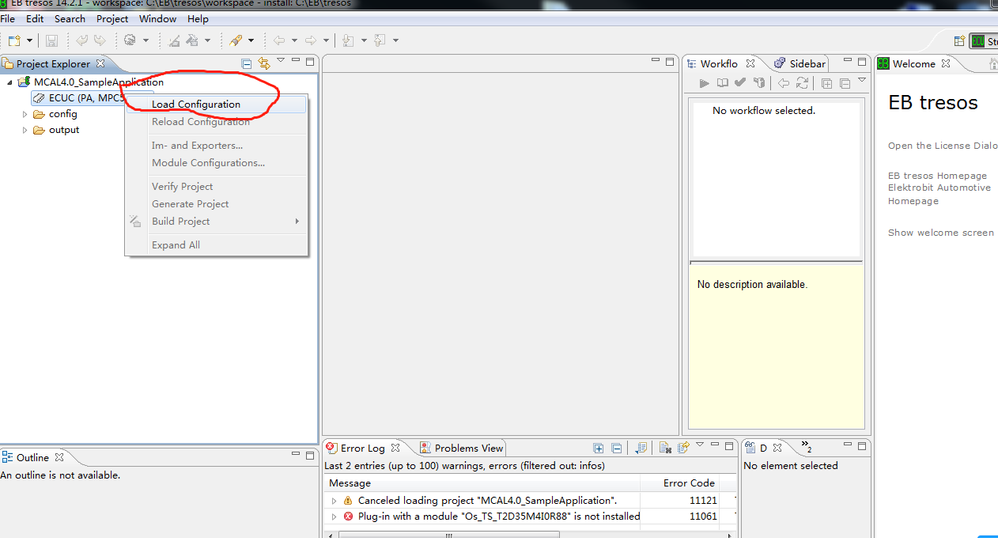Viewport: 998px width, 538px height.
Task: Click the Next Annotation toolbar icon
Action: [348, 41]
